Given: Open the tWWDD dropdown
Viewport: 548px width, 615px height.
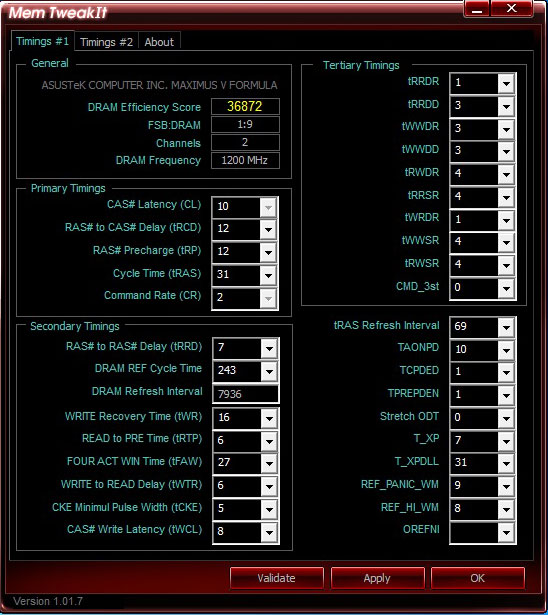Looking at the screenshot, I should [x=506, y=151].
